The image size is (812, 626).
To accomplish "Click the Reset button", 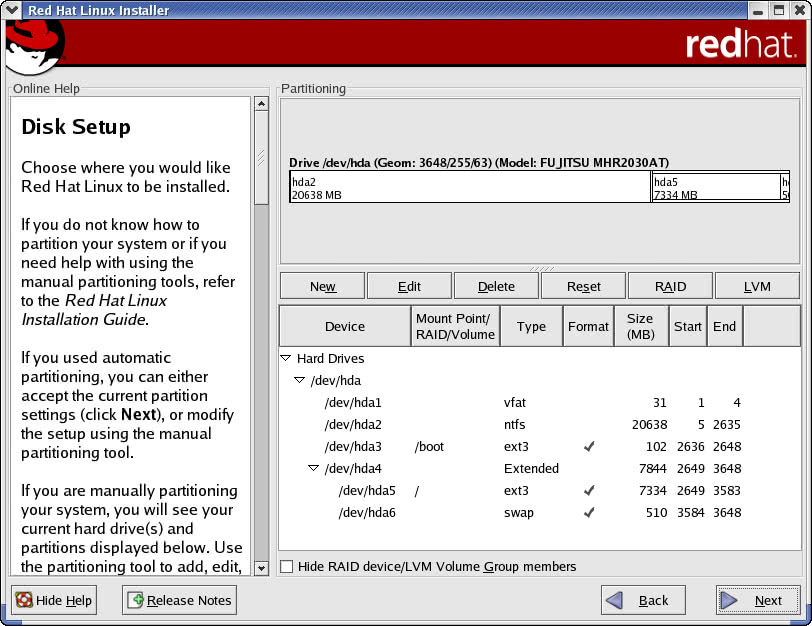I will coord(584,286).
